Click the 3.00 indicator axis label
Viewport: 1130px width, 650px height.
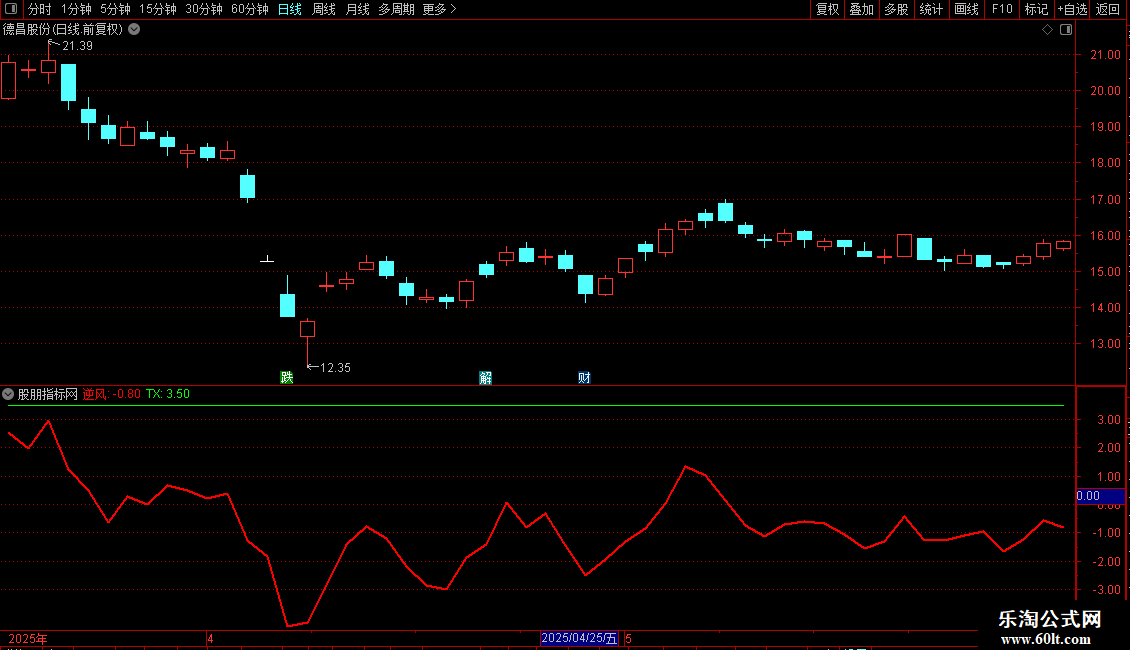coord(1108,420)
